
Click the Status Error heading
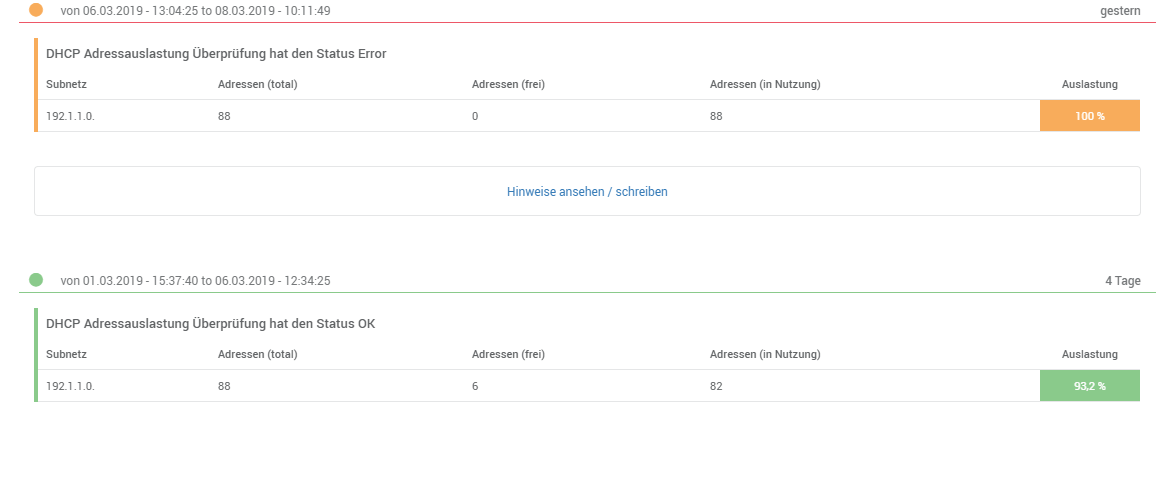click(x=216, y=54)
